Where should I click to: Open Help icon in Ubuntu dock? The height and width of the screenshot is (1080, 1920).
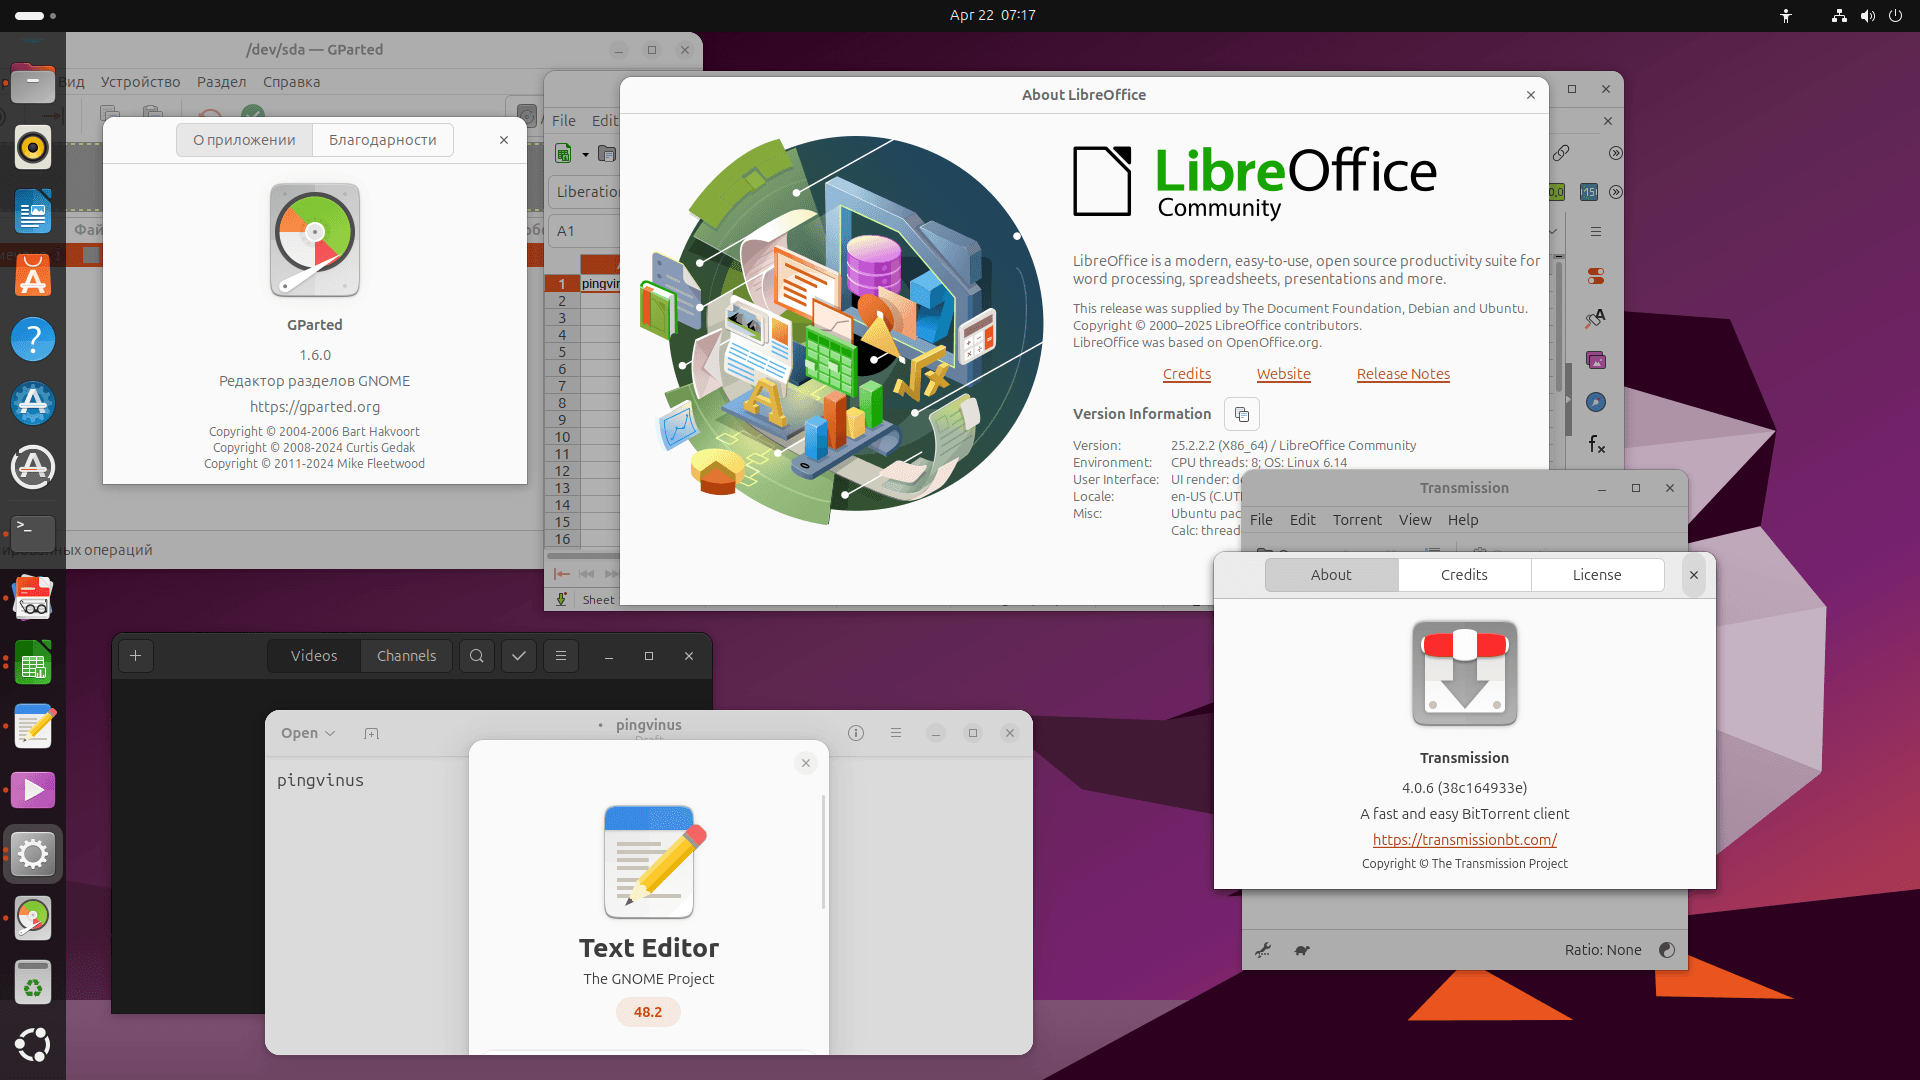tap(33, 340)
